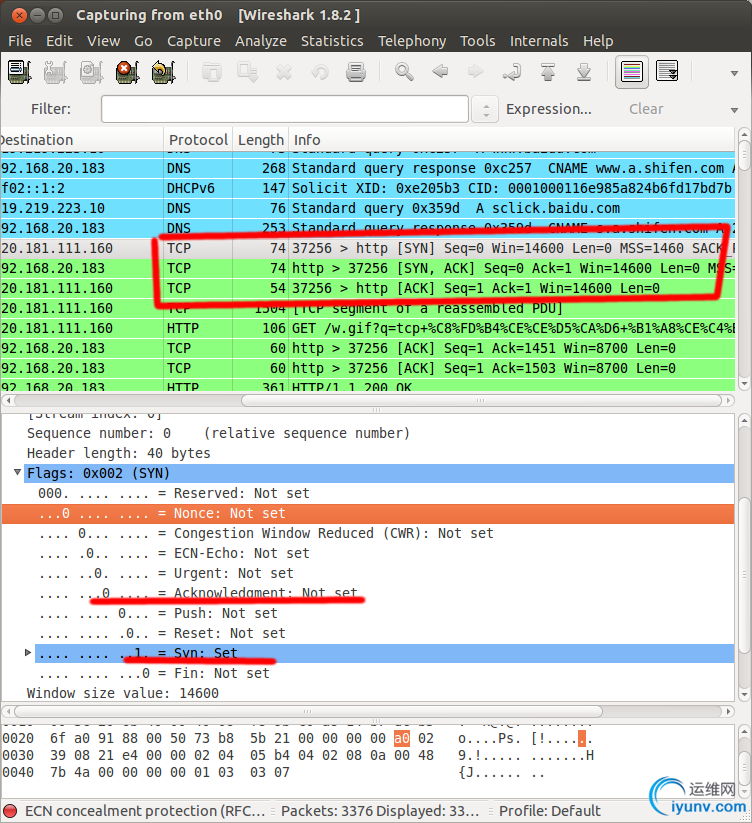Screen dimensions: 752x823
Task: Restart the running live capture
Action: coord(163,72)
